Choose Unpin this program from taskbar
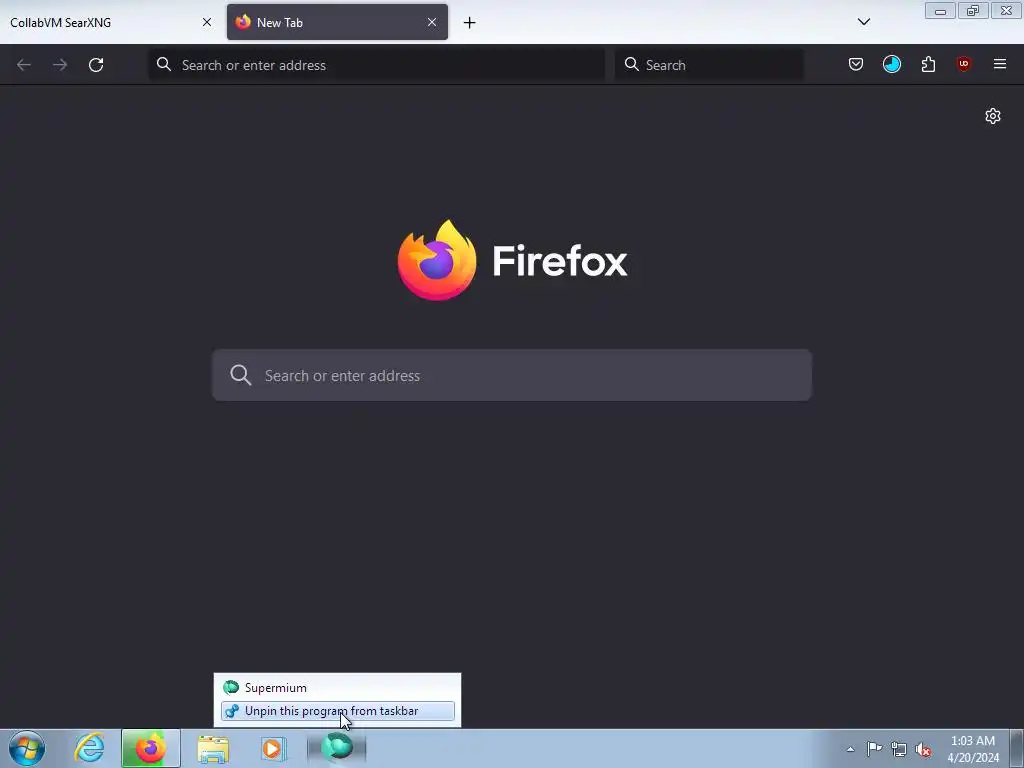Screen dimensions: 1024x768 click(338, 711)
